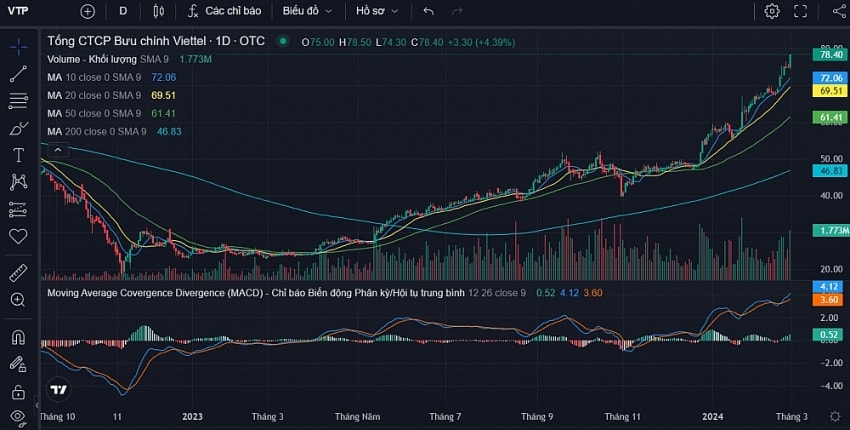The image size is (850, 430).
Task: Select the text annotation tool
Action: (x=18, y=155)
